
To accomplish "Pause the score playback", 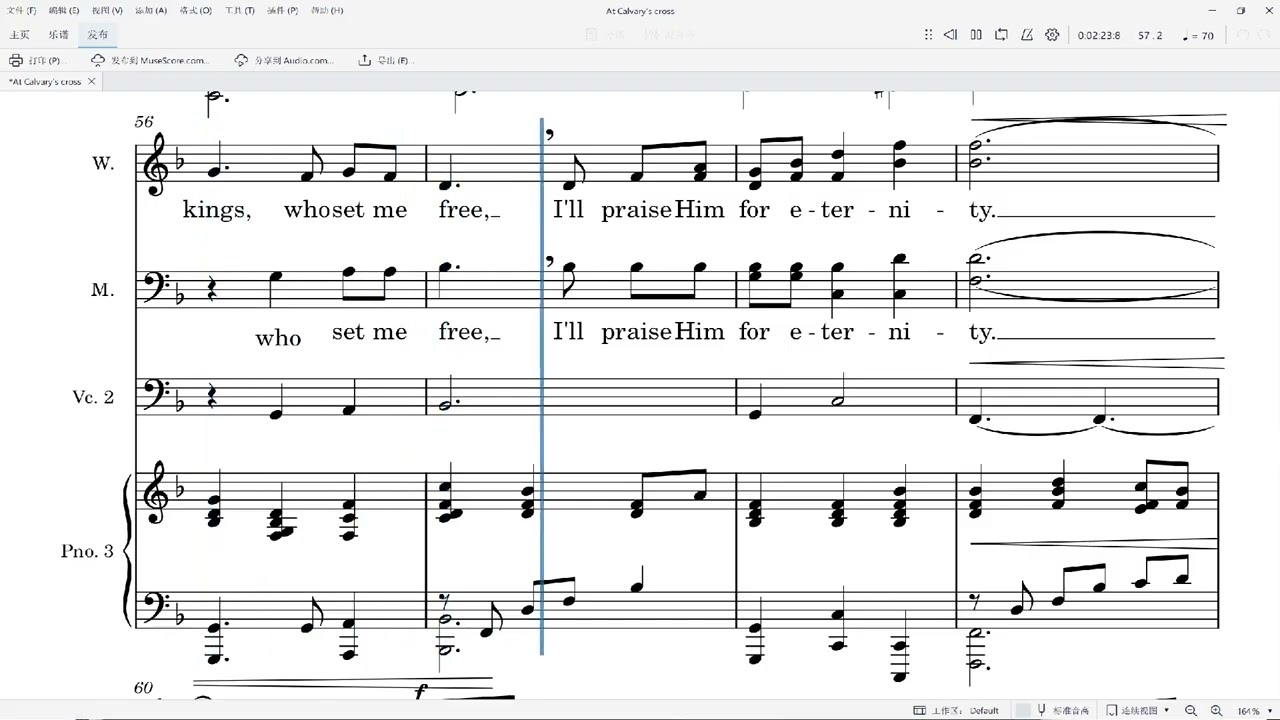I will click(977, 35).
